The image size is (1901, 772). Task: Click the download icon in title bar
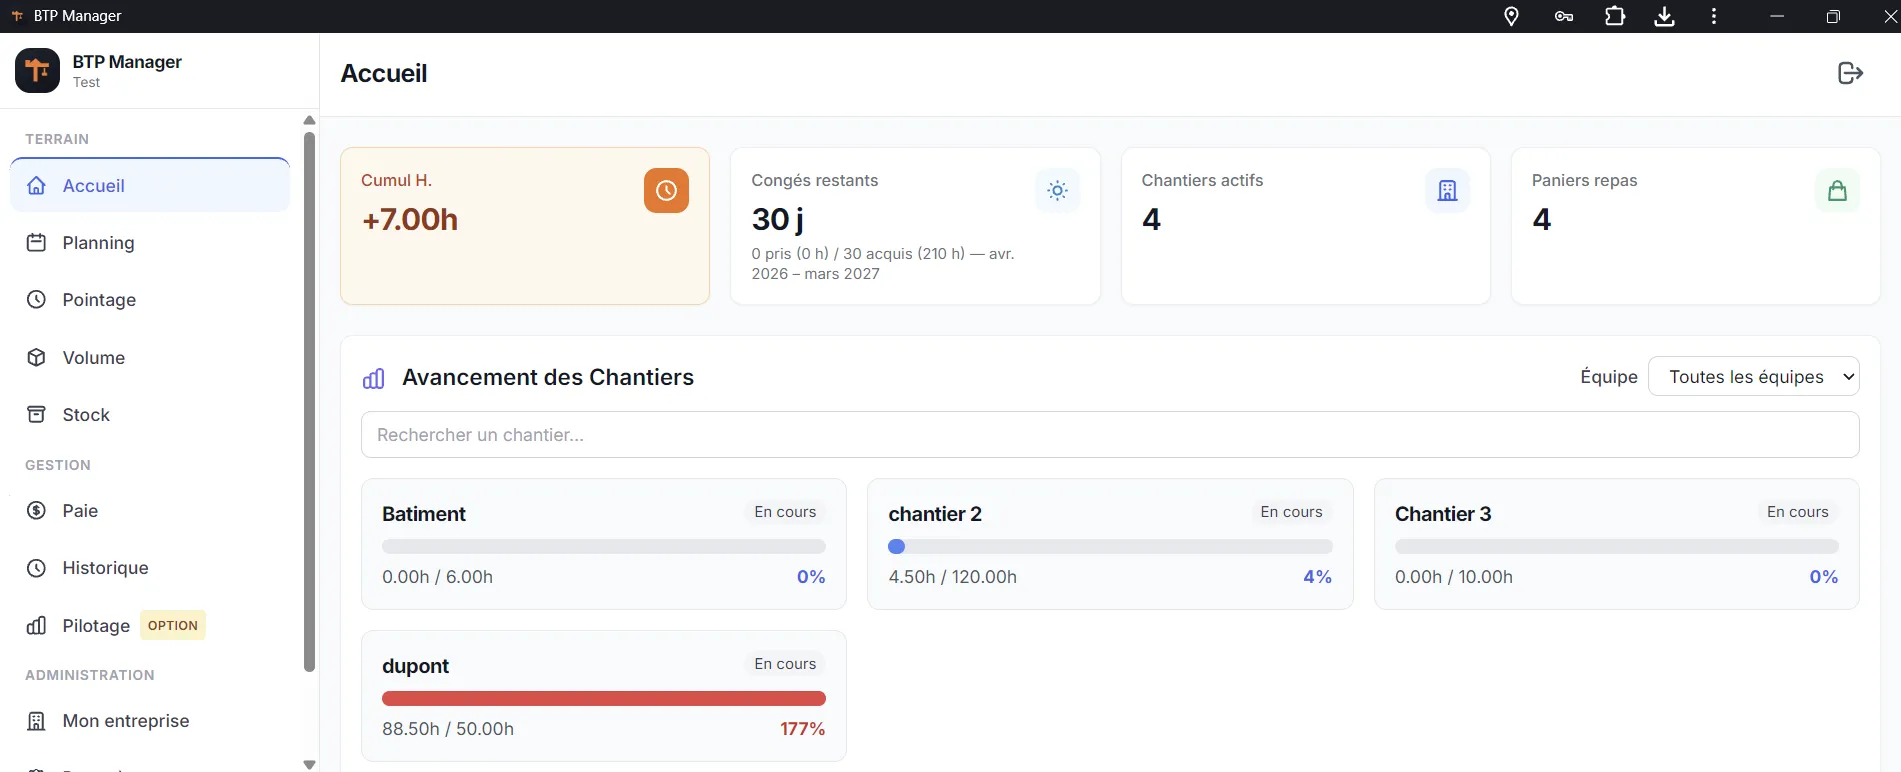pyautogui.click(x=1664, y=16)
